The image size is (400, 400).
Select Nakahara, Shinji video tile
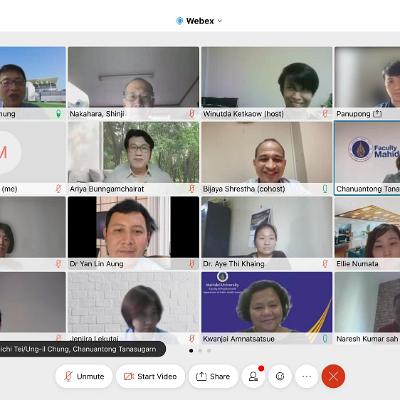click(x=133, y=83)
